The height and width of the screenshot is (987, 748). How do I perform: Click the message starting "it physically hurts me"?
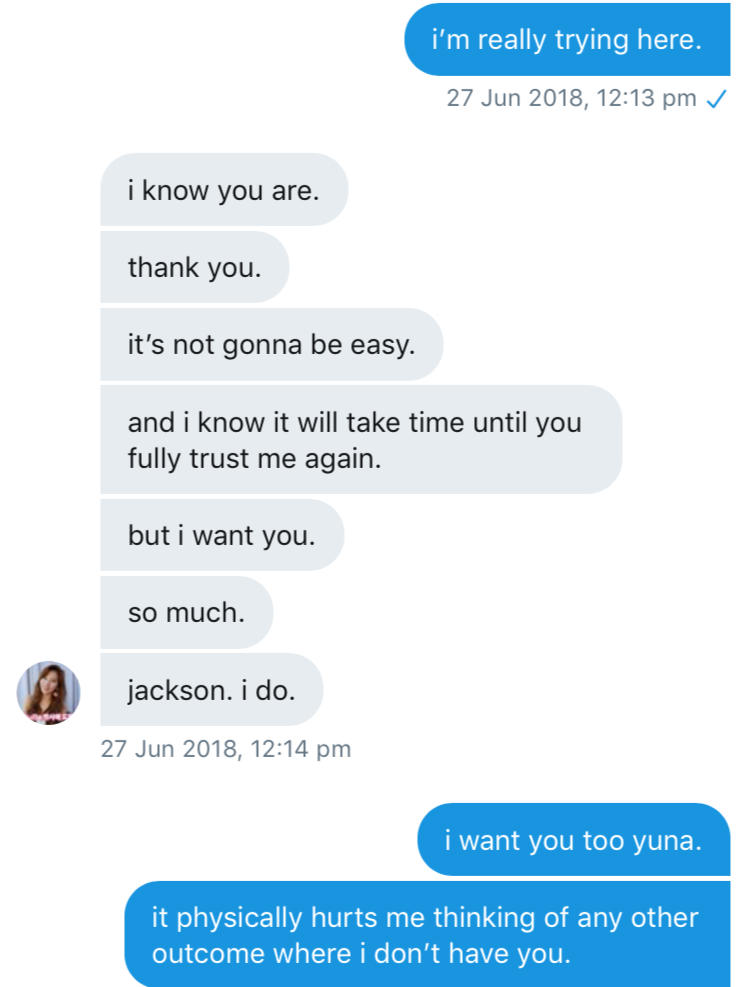[426, 935]
